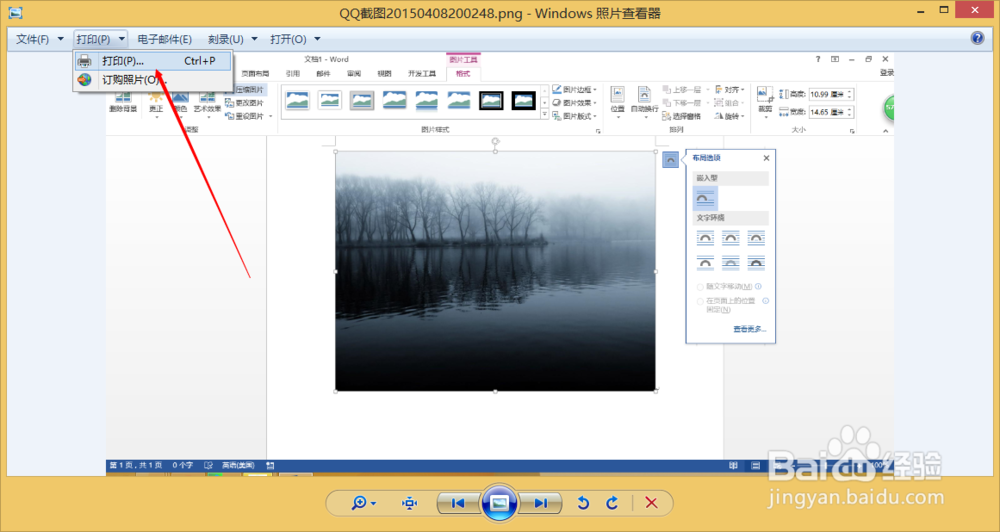Click 更改图片 in the Word screenshot
1000x532 pixels.
[x=245, y=103]
